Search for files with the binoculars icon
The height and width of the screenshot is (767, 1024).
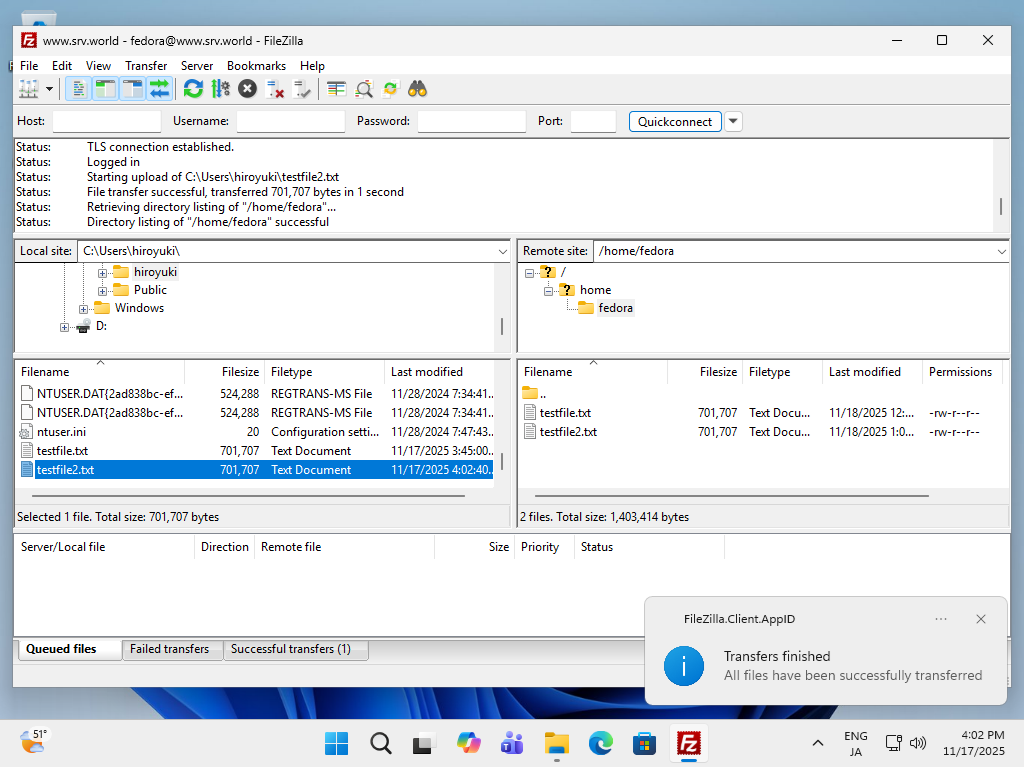pos(417,89)
